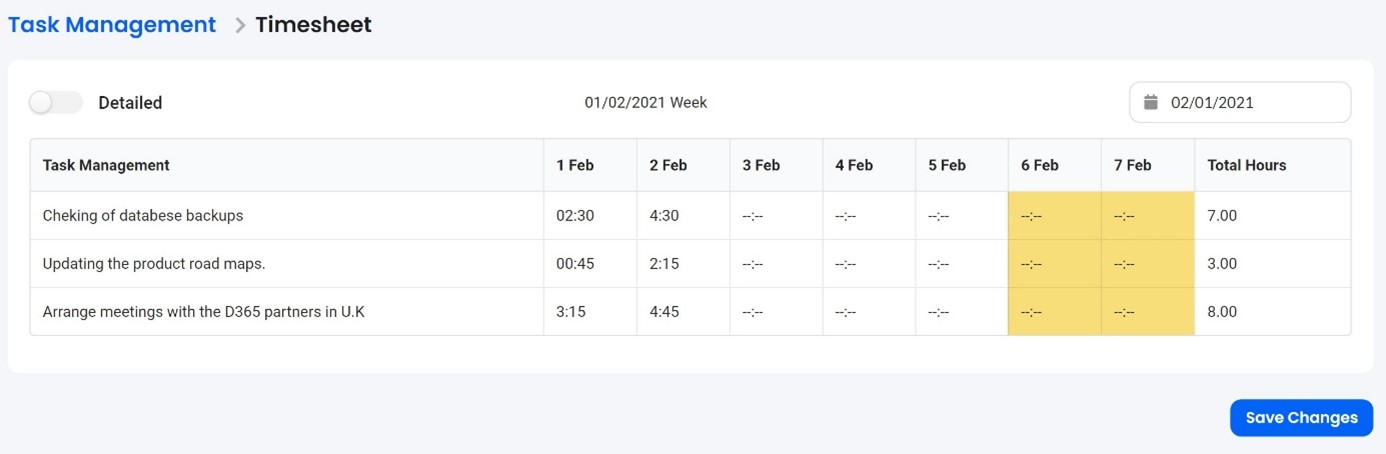Select 6 Feb yellow cell for database backups
Viewport: 1386px width, 454px height.
coord(1054,215)
